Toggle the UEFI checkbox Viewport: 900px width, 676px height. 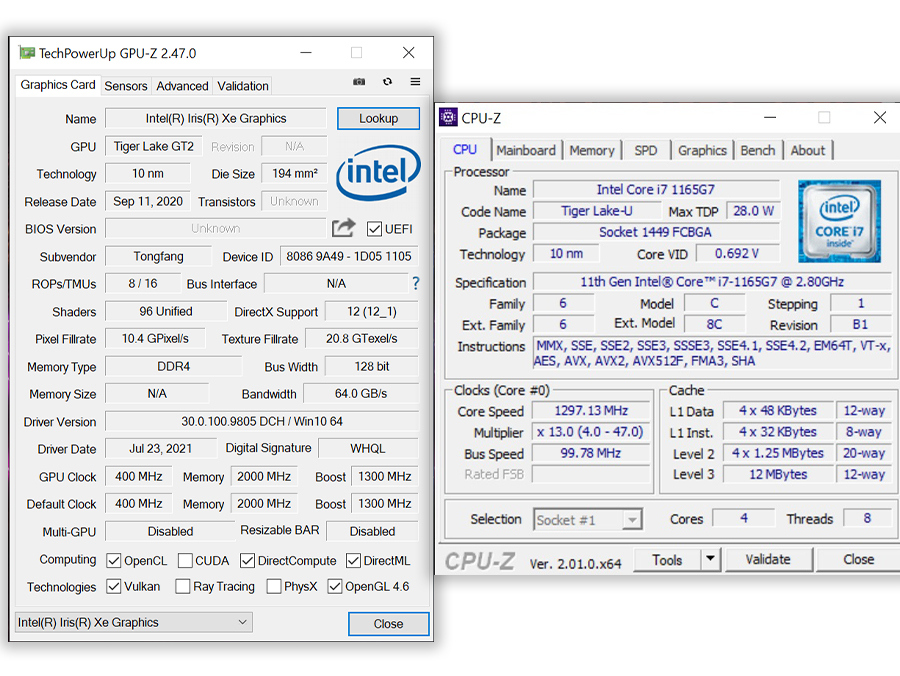click(374, 229)
